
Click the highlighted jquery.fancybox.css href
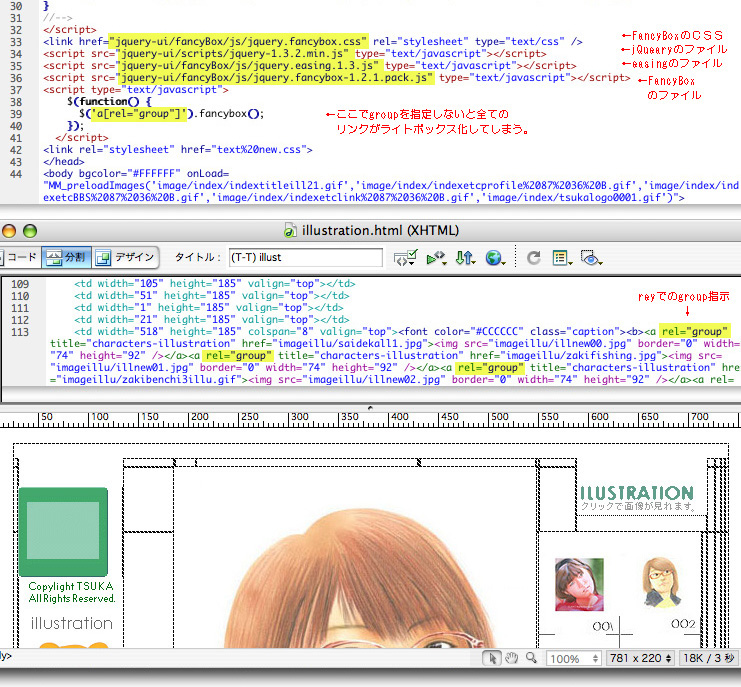click(238, 41)
